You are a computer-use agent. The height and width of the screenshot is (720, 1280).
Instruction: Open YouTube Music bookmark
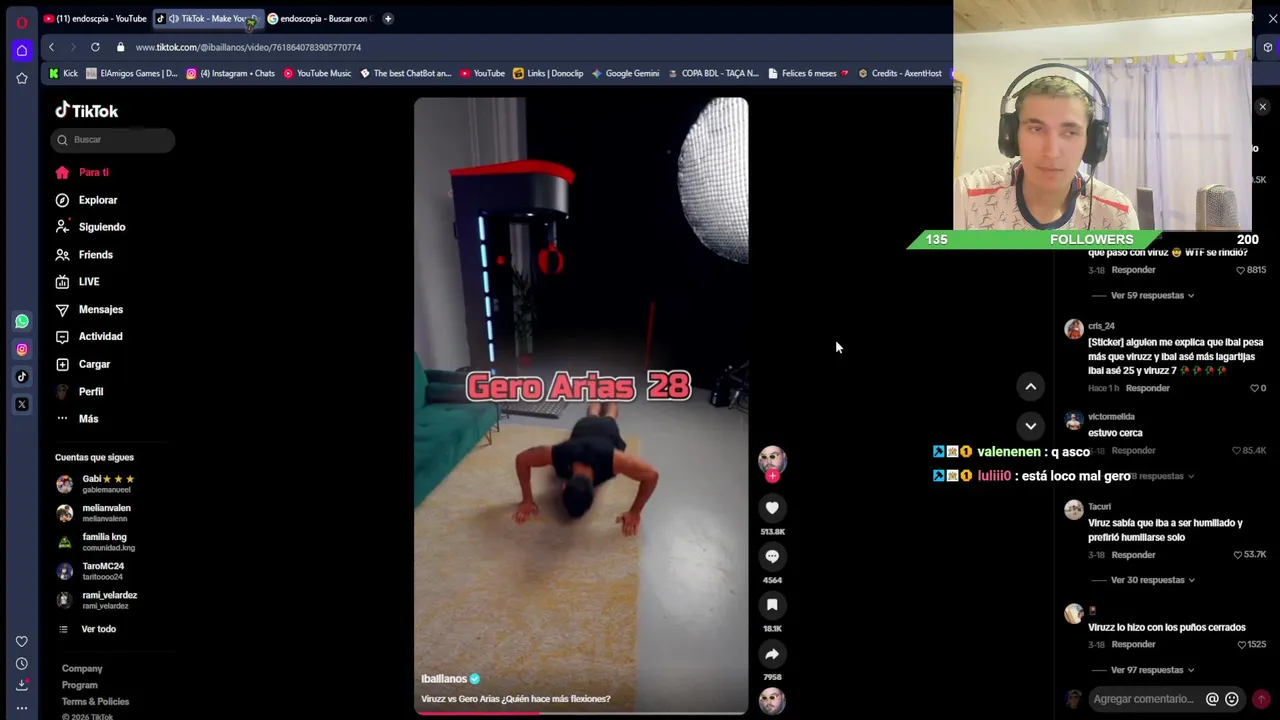(x=318, y=73)
